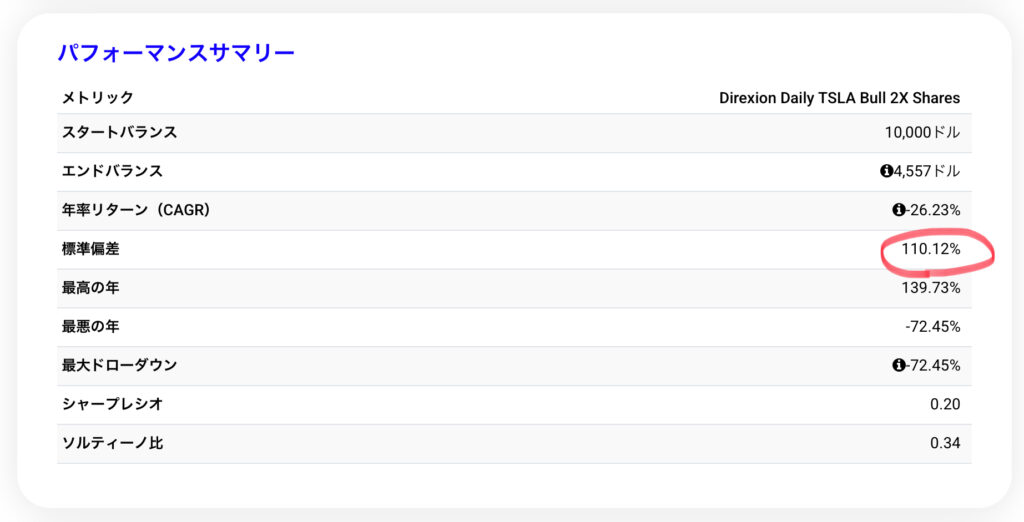
Task: Click the 最悪の年 row label
Action: click(x=91, y=326)
